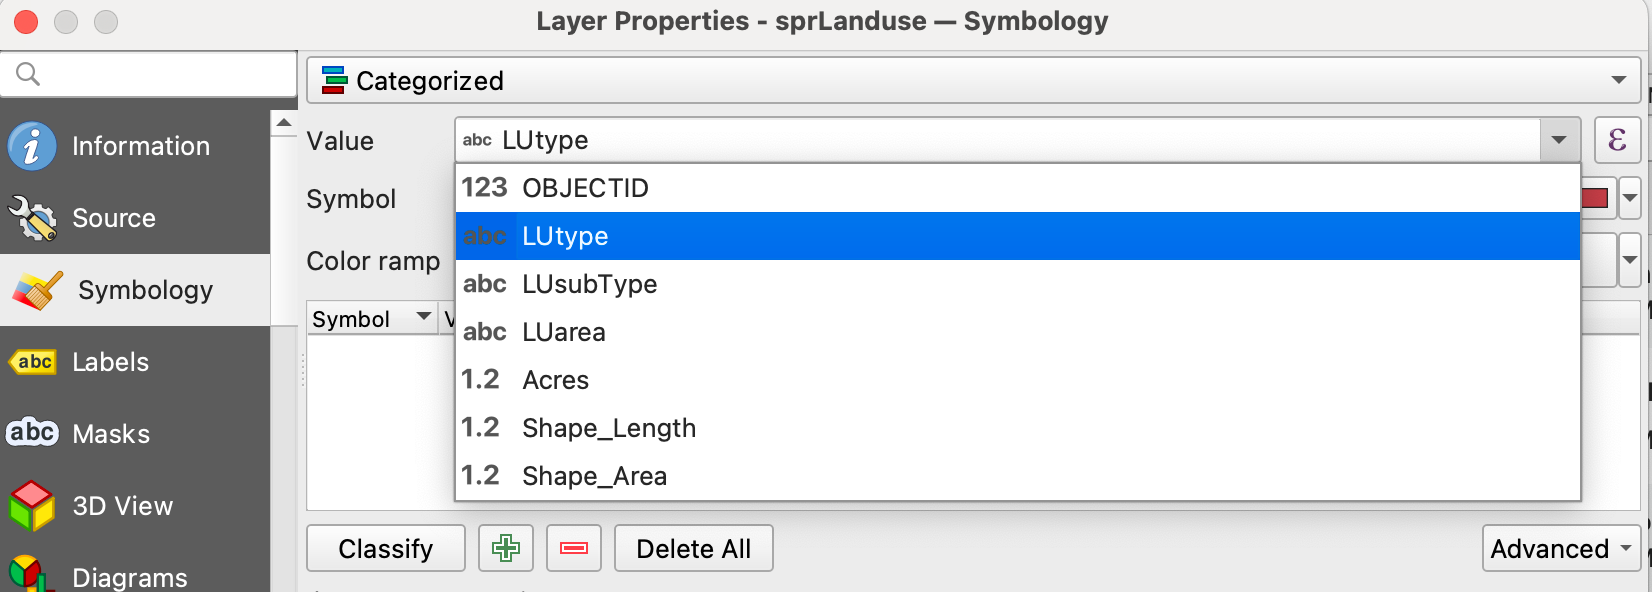Screen dimensions: 1652x592
Task: Click the Delete All button
Action: [693, 548]
